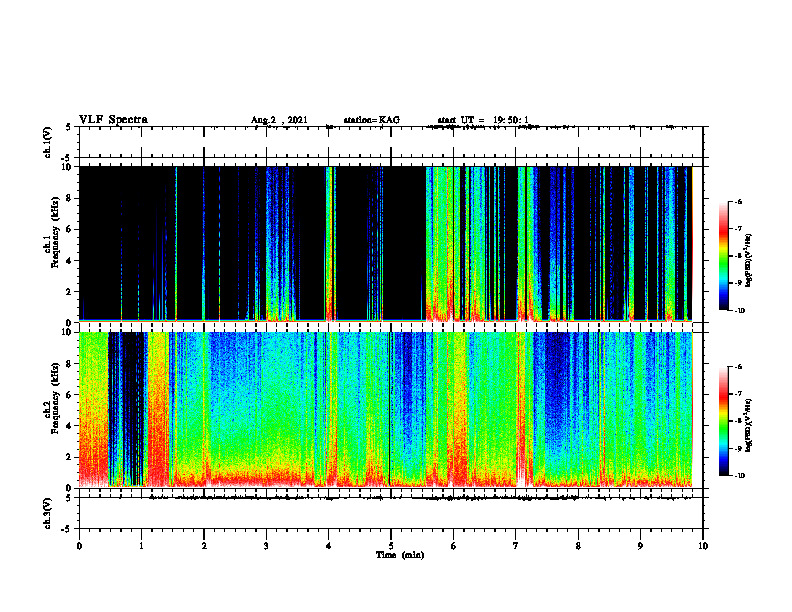
Task: Click time axis tick label "2"
Action: 204,546
